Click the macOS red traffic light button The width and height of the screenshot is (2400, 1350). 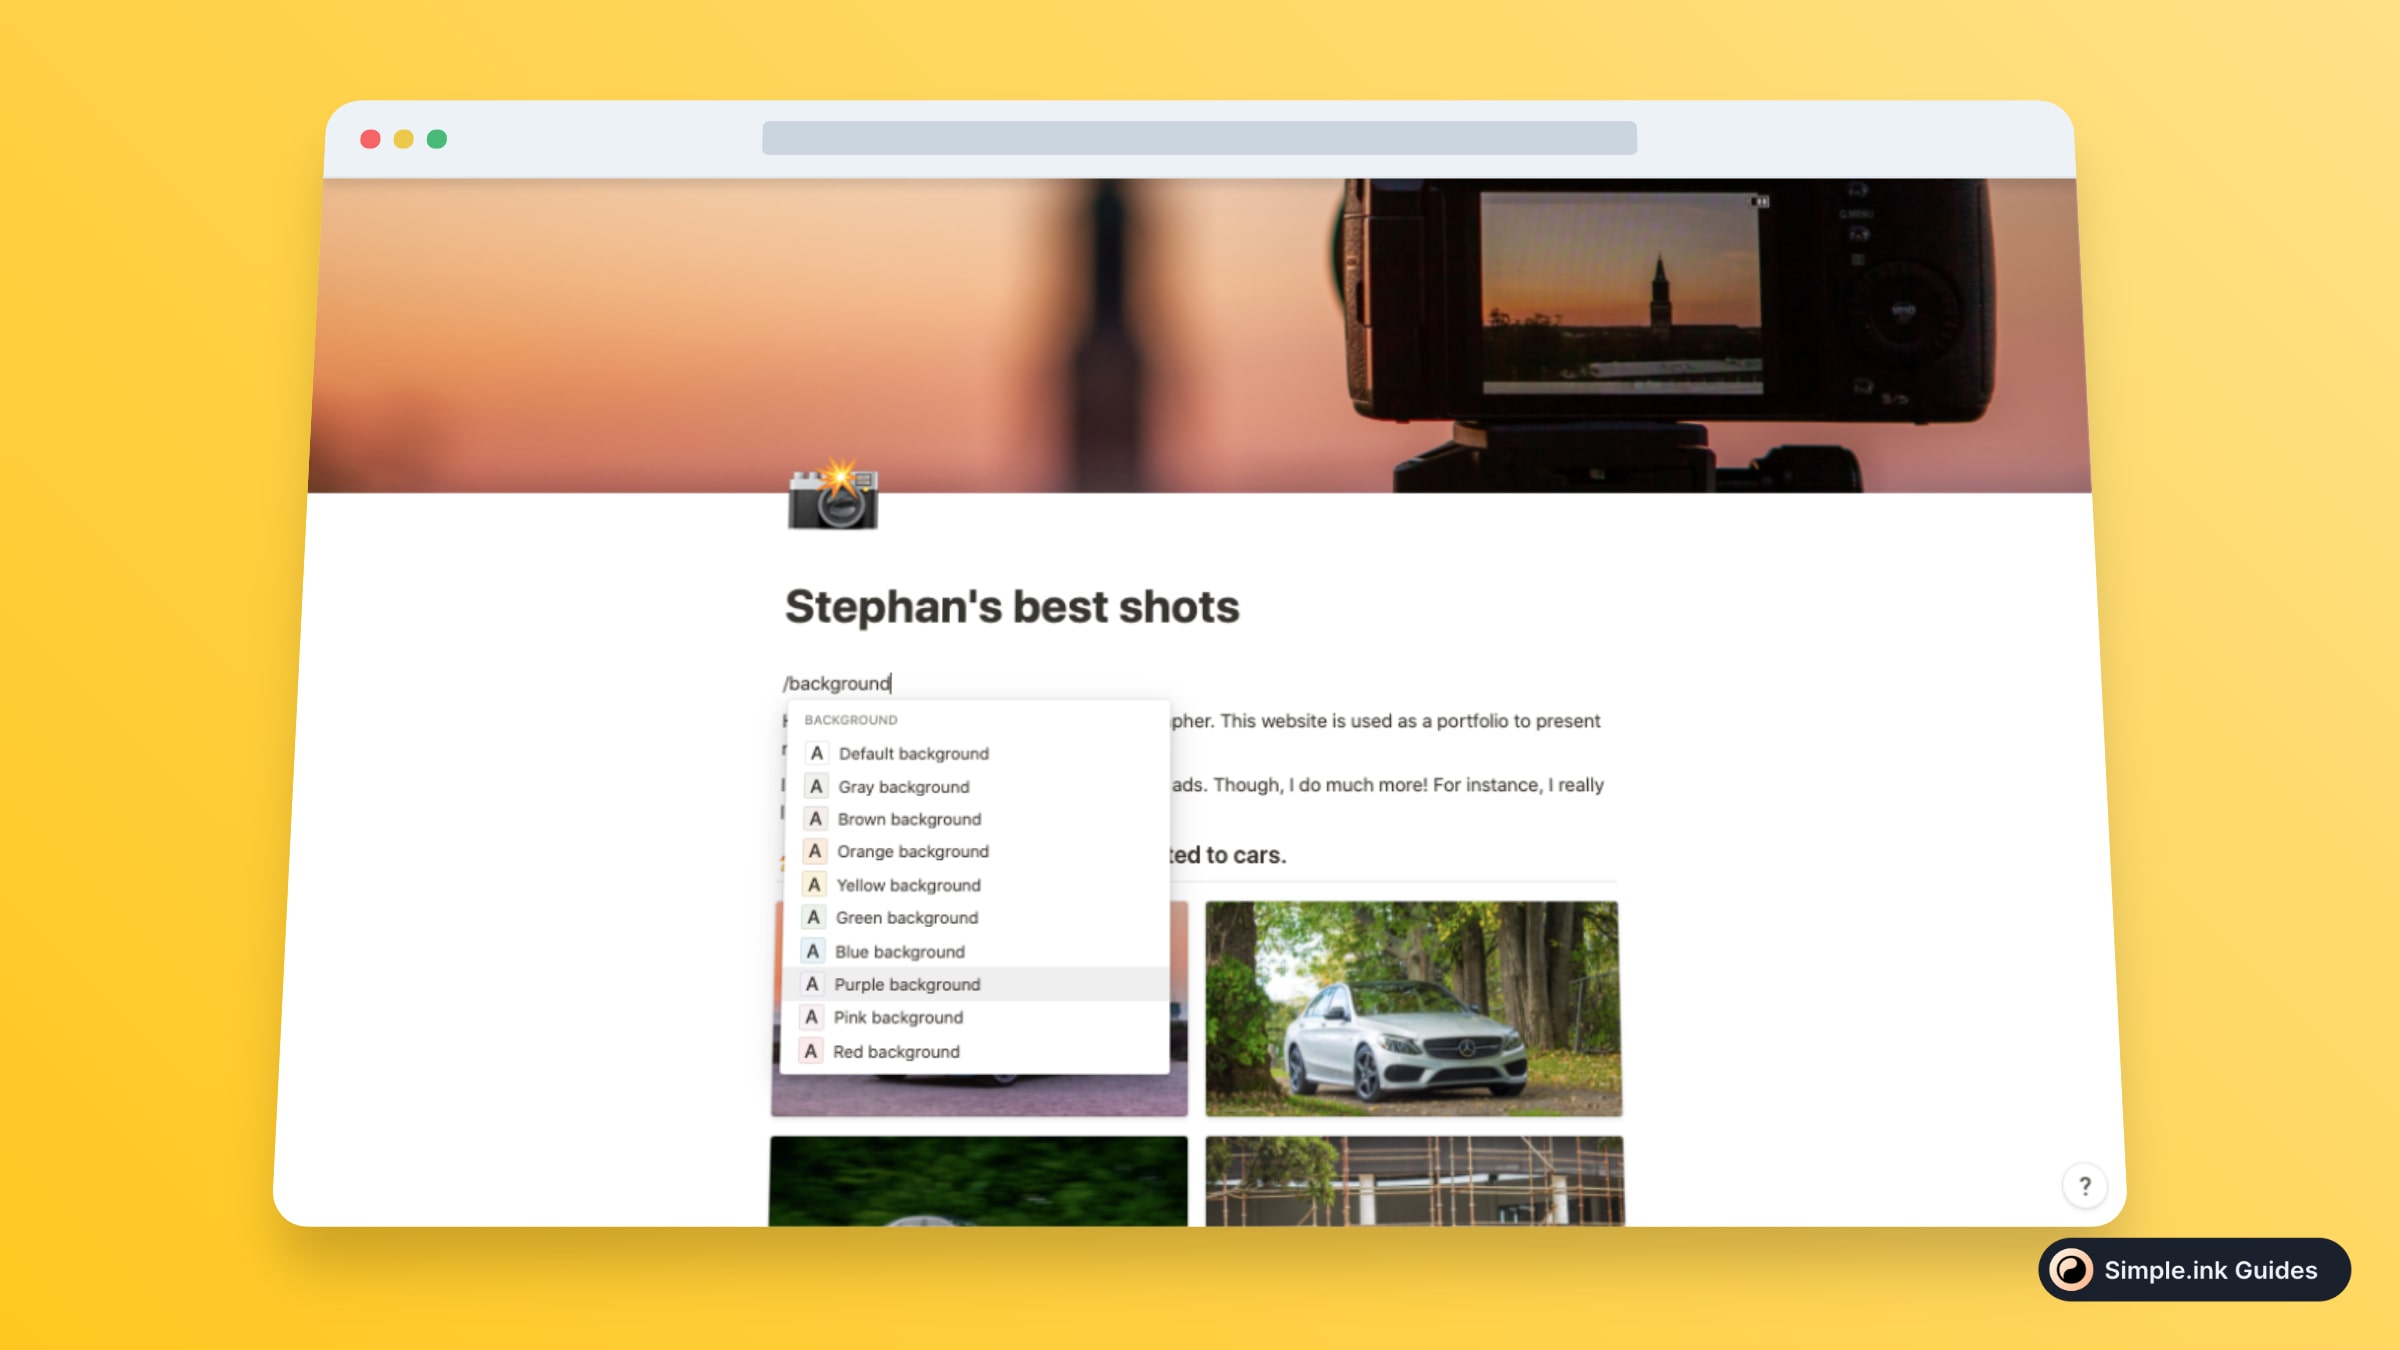(x=371, y=138)
